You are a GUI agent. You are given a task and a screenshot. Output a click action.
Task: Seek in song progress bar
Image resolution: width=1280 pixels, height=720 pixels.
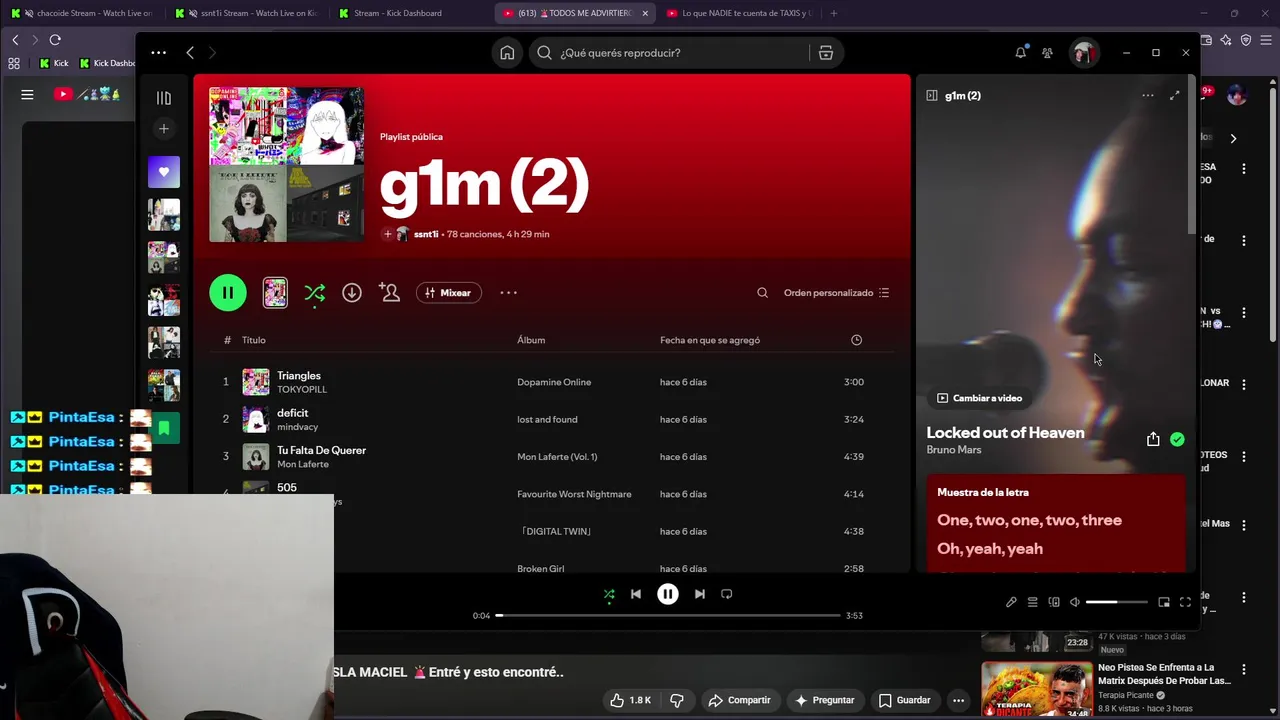pos(668,616)
